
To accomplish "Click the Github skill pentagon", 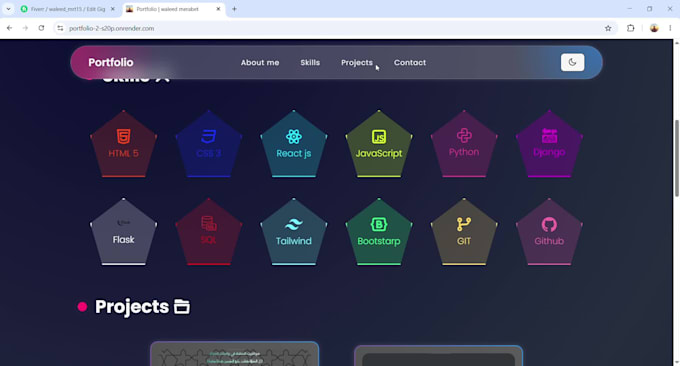I will pos(549,232).
